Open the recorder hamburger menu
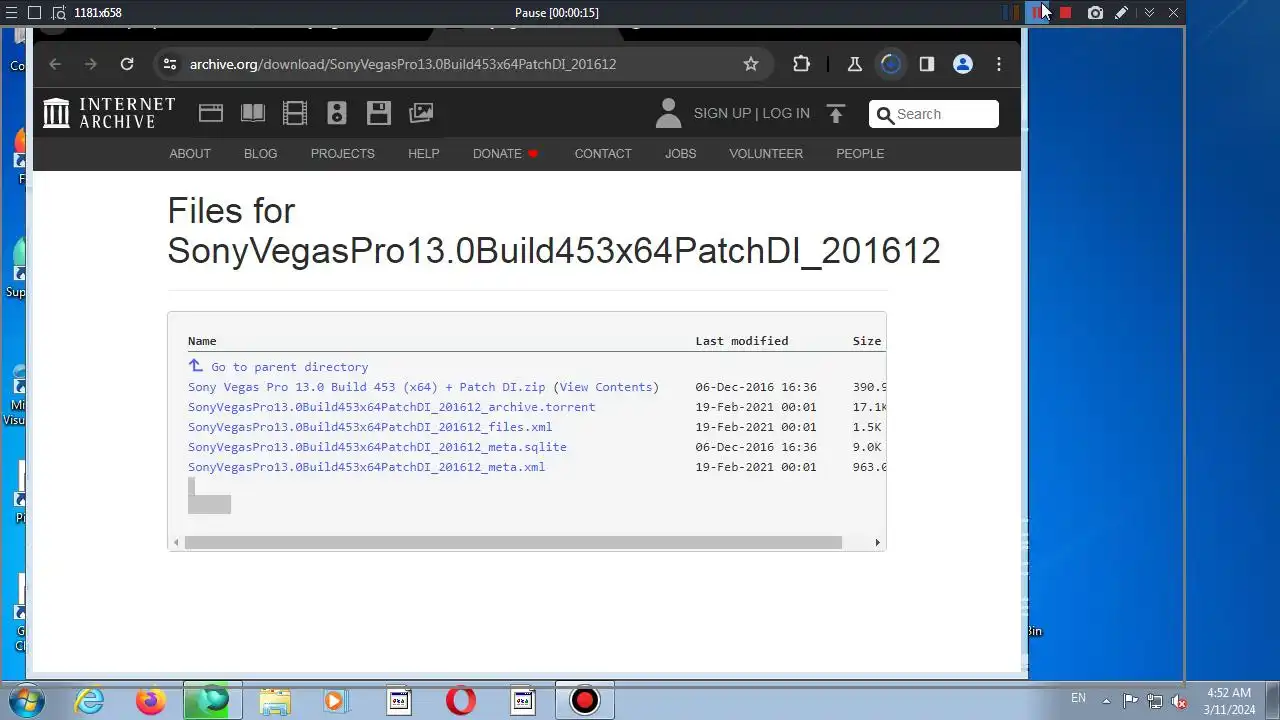Viewport: 1280px width, 720px height. click(11, 13)
